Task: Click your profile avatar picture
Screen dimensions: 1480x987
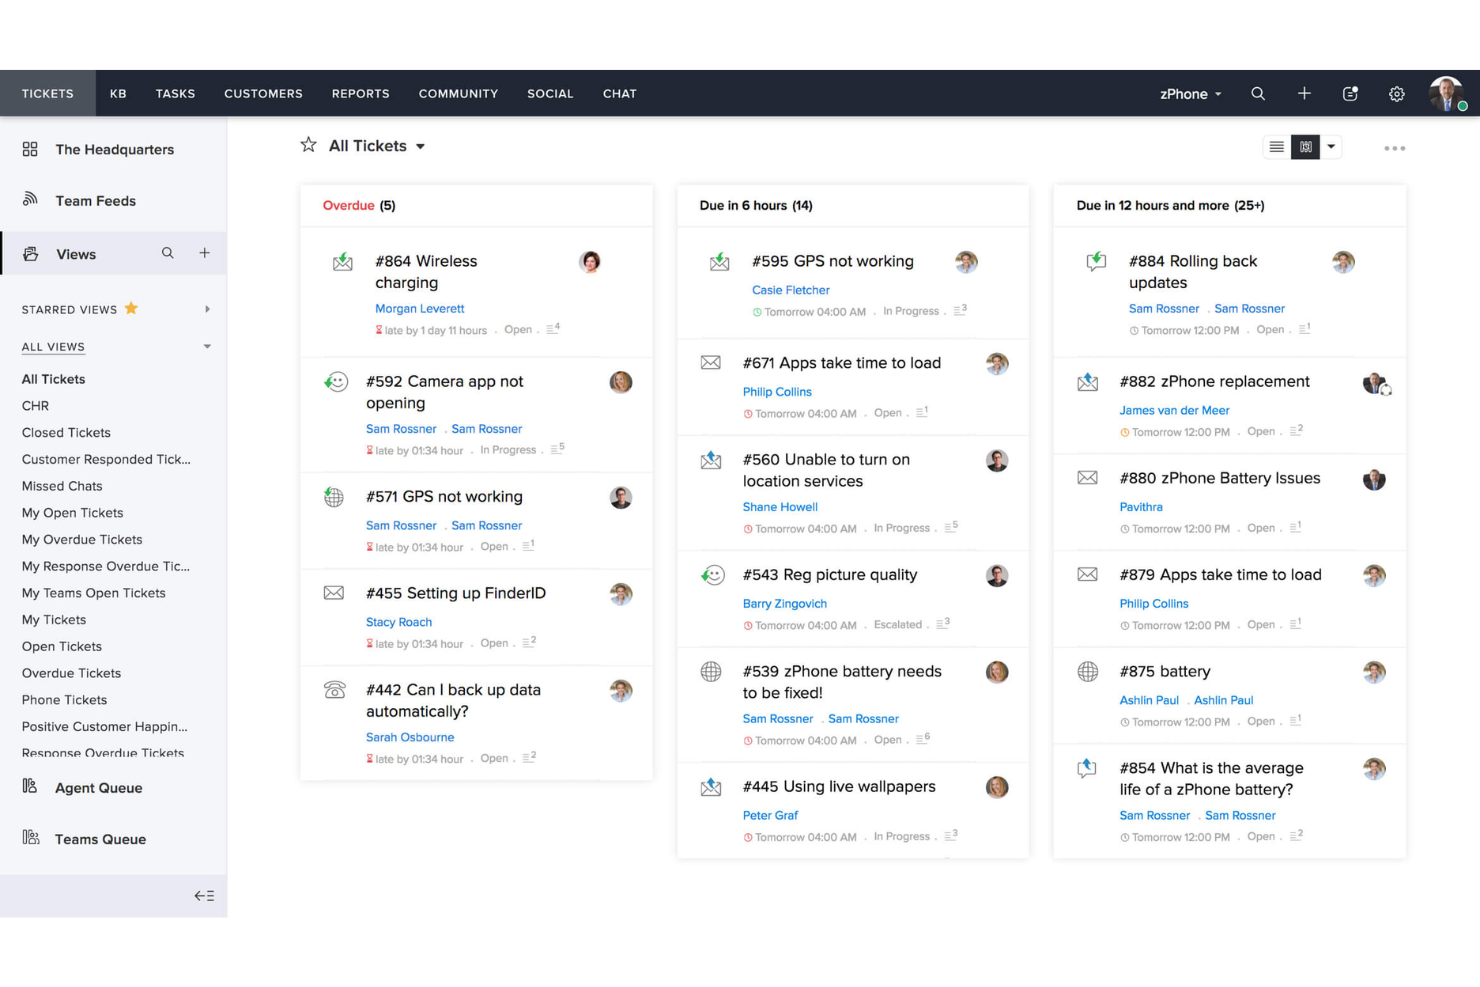Action: 1447,93
